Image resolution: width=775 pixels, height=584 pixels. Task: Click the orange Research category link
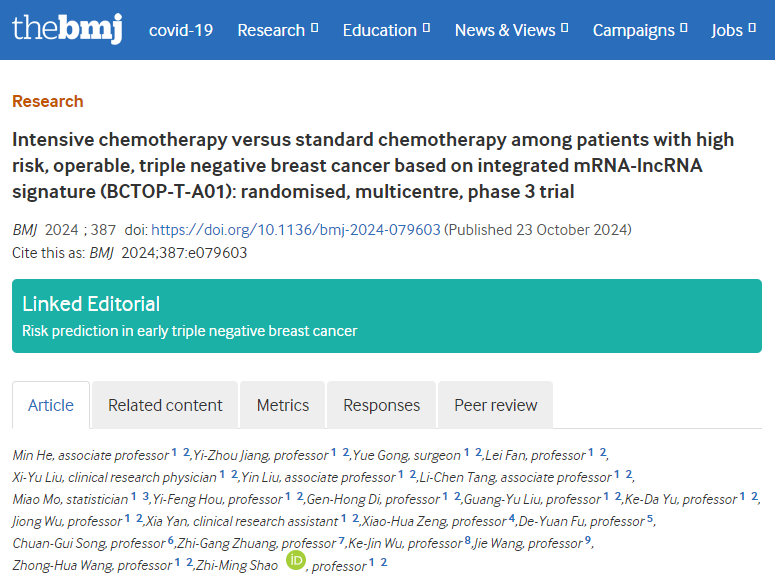click(48, 101)
